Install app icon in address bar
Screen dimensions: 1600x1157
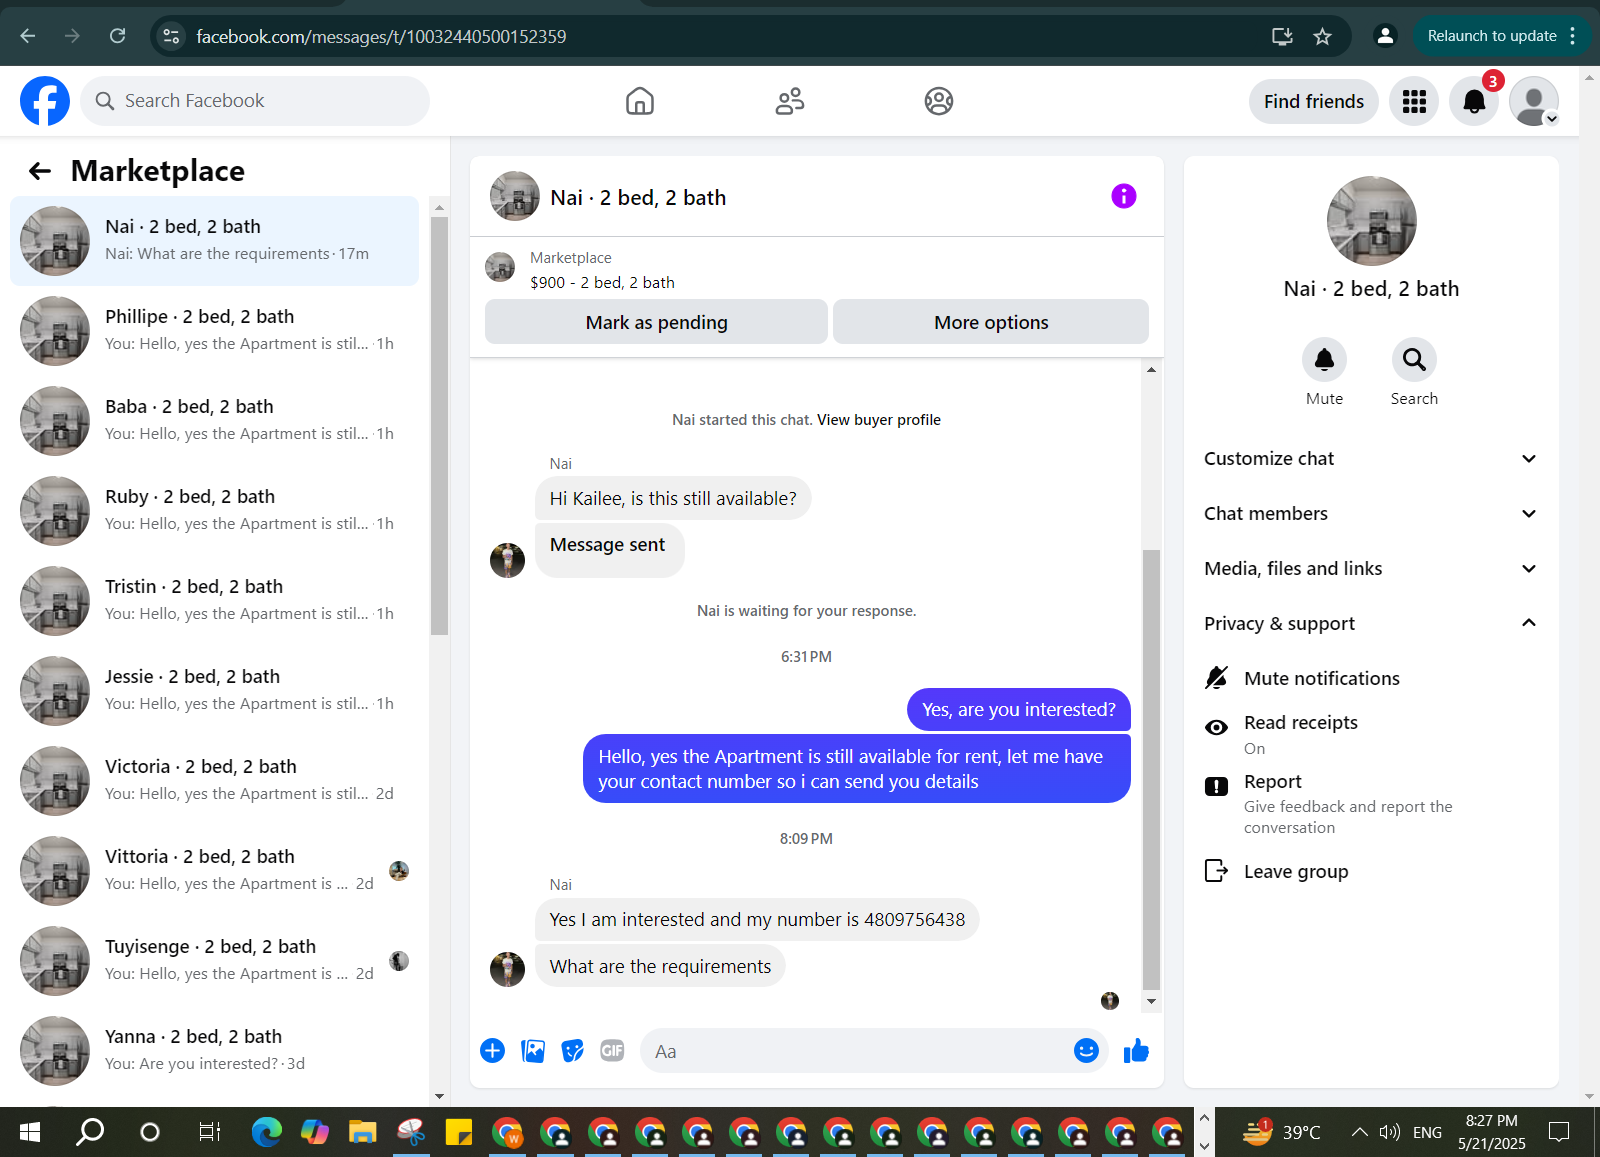pos(1282,36)
